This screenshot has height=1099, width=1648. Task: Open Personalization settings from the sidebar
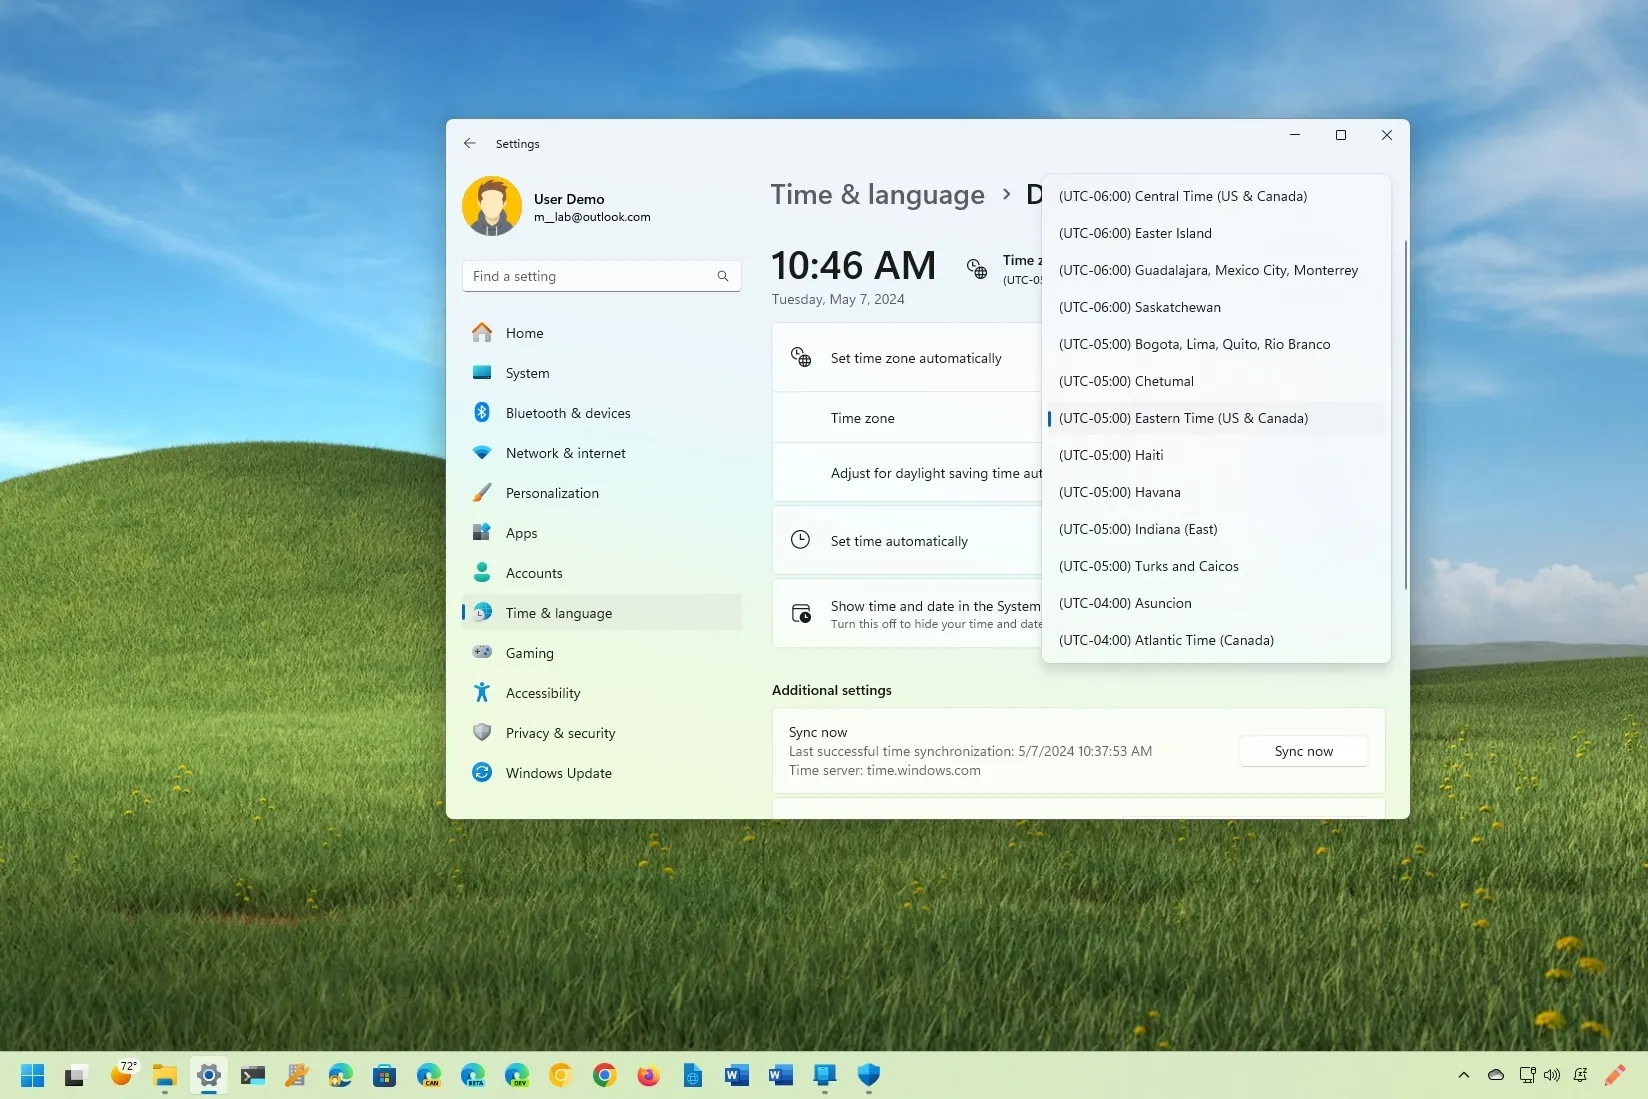click(x=551, y=492)
